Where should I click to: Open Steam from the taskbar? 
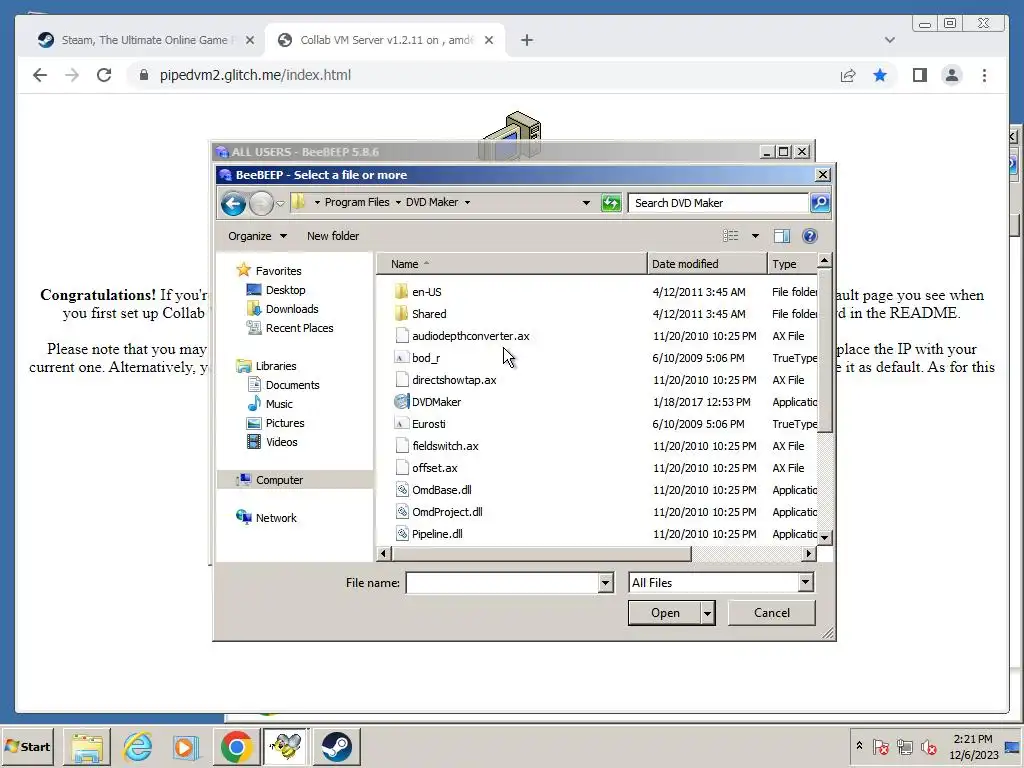click(337, 746)
